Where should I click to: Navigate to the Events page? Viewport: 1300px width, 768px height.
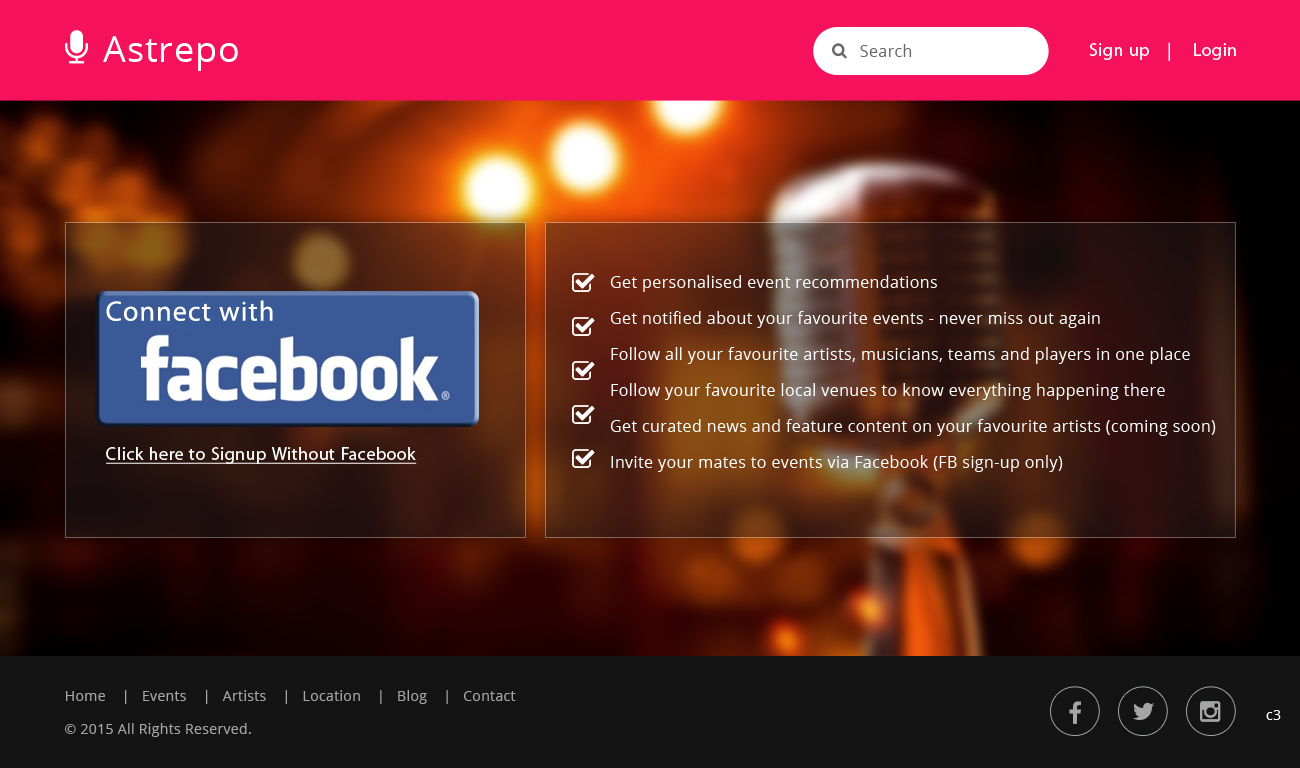point(164,695)
